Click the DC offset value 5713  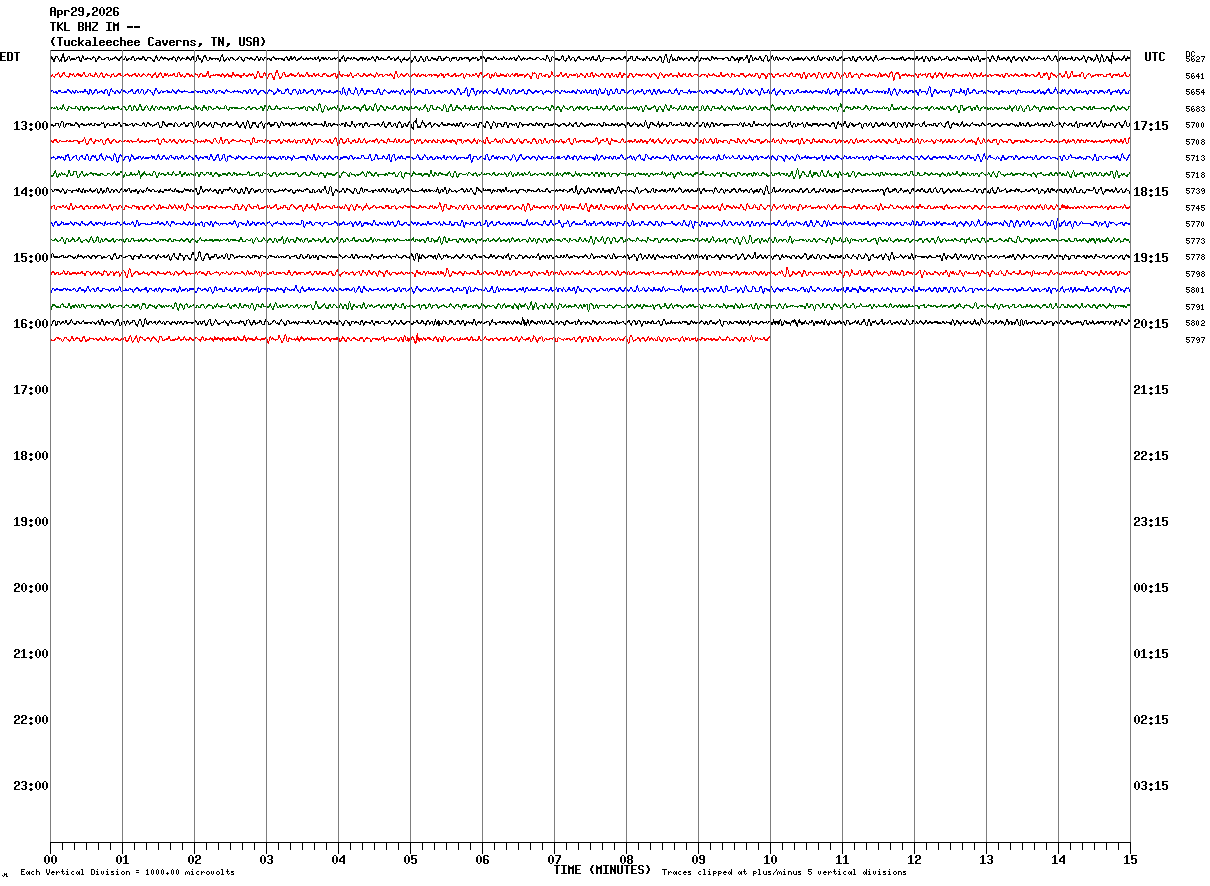click(1195, 159)
